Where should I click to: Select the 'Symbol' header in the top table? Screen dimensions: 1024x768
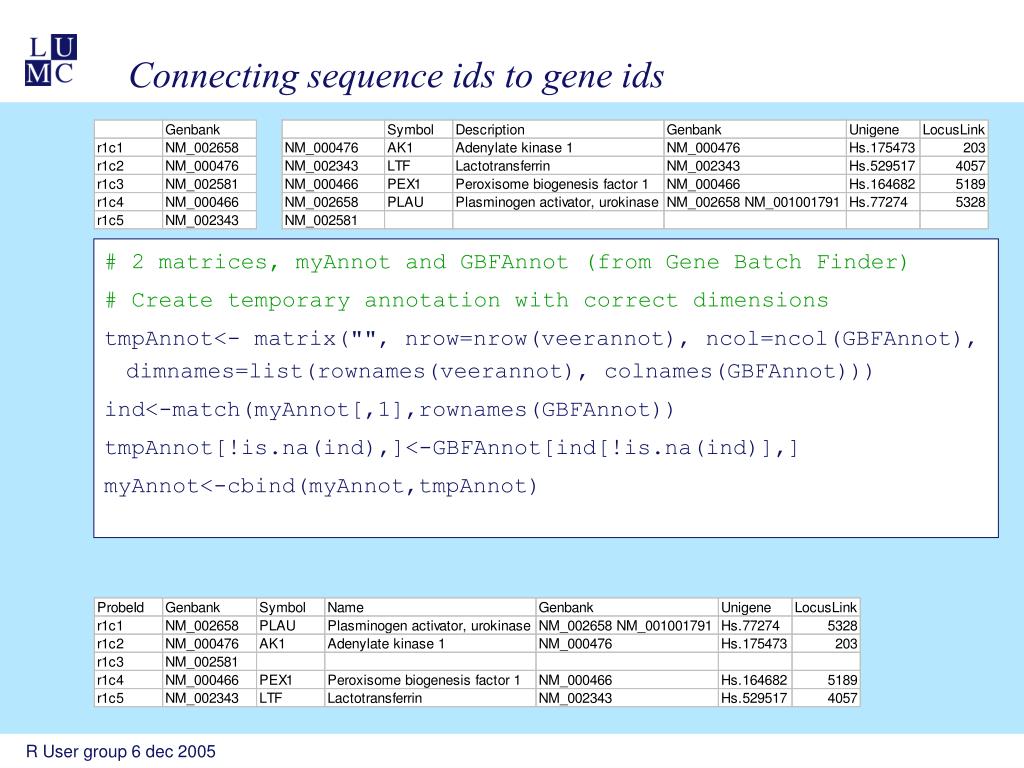(x=410, y=129)
